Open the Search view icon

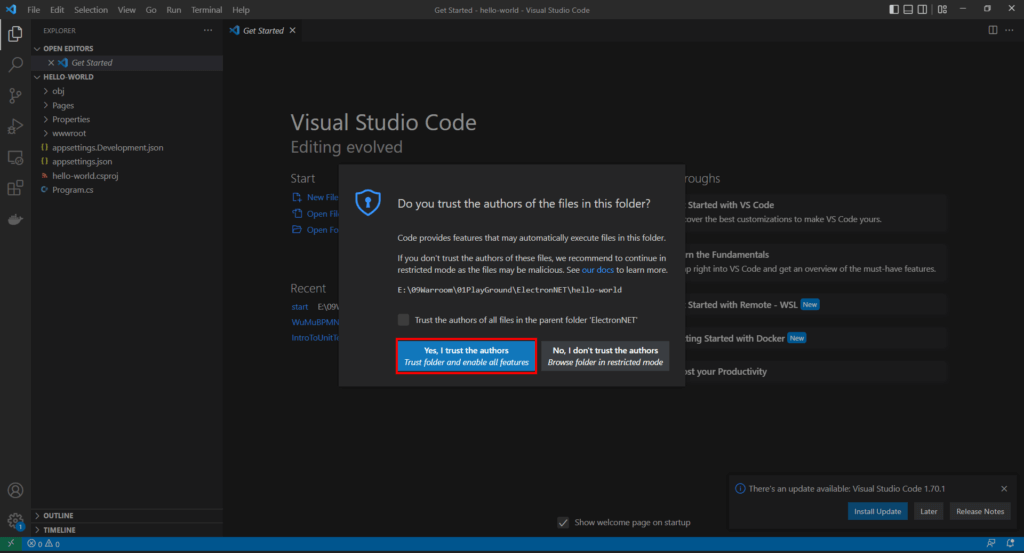coord(15,64)
